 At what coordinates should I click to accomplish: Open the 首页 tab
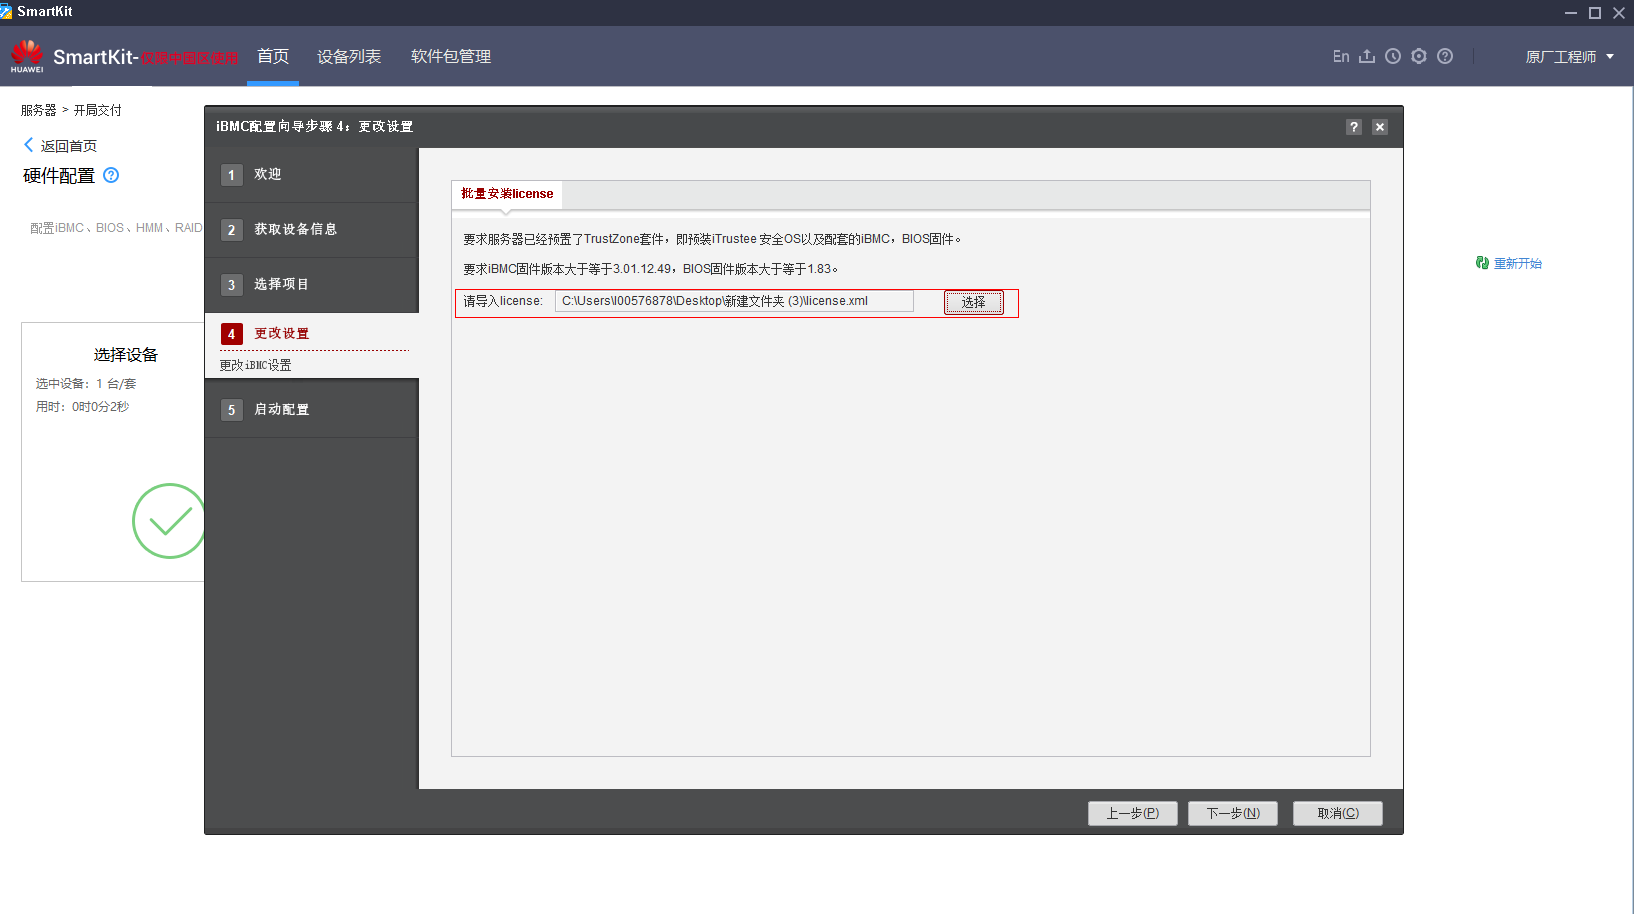[273, 56]
